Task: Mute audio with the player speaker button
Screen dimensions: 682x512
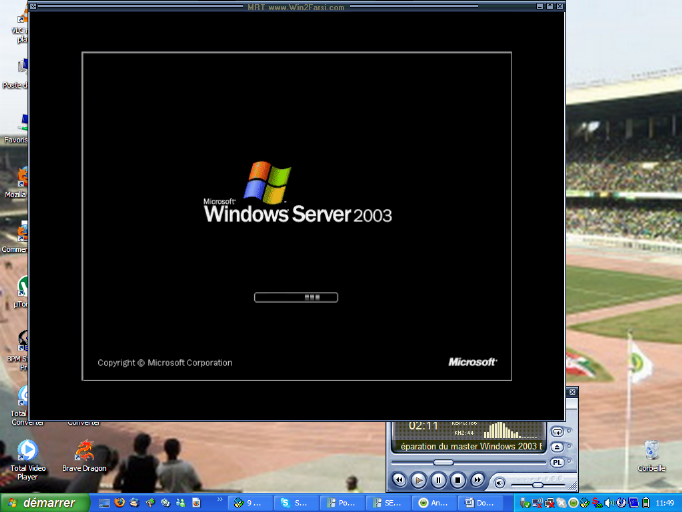Action: tap(500, 483)
